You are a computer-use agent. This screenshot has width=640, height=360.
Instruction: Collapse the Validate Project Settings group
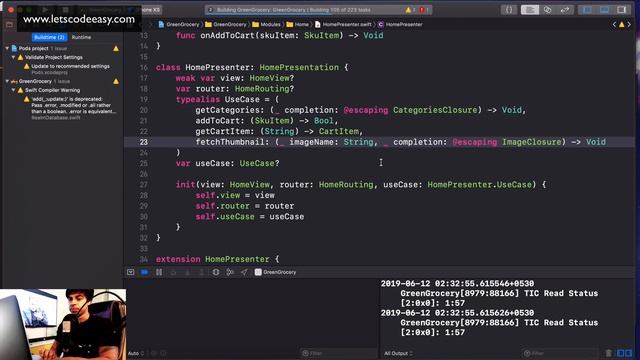tap(13, 57)
